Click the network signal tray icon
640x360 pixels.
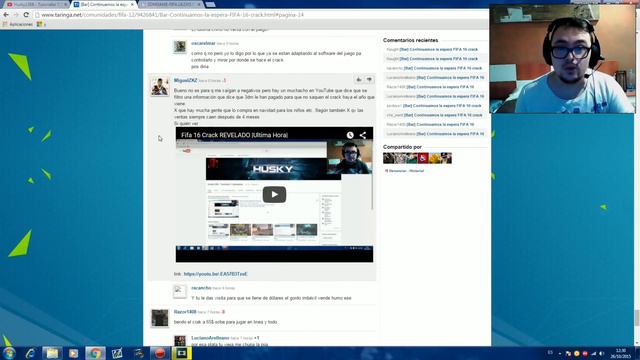point(593,353)
